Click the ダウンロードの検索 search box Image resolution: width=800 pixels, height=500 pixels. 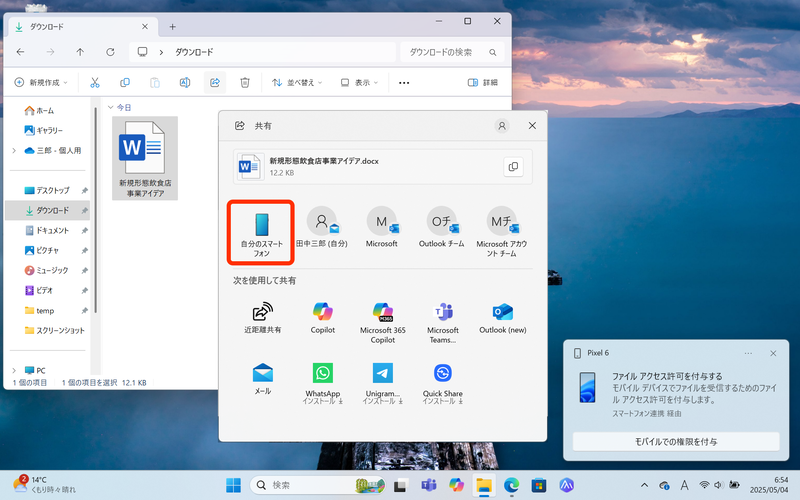(452, 52)
